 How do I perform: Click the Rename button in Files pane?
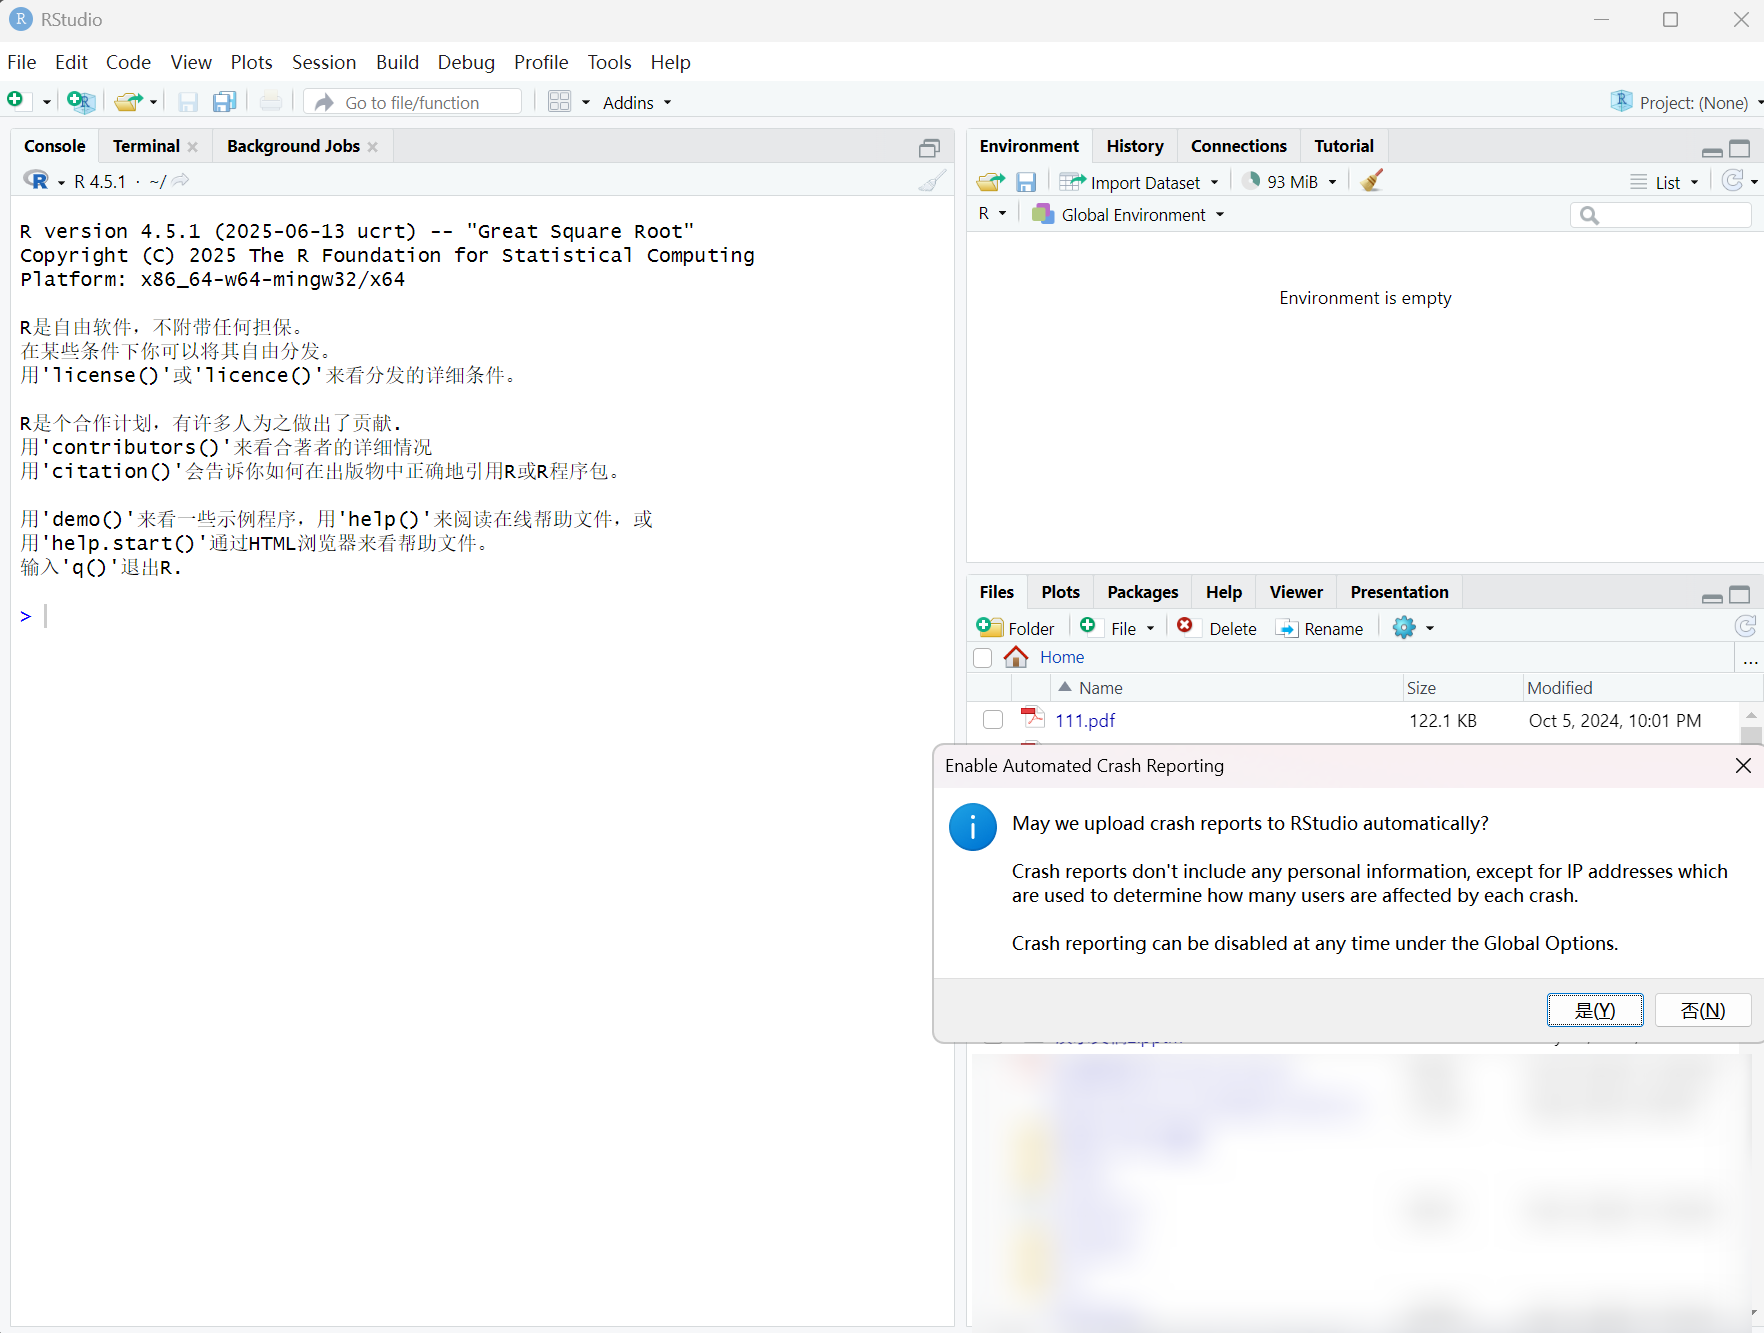click(1320, 628)
